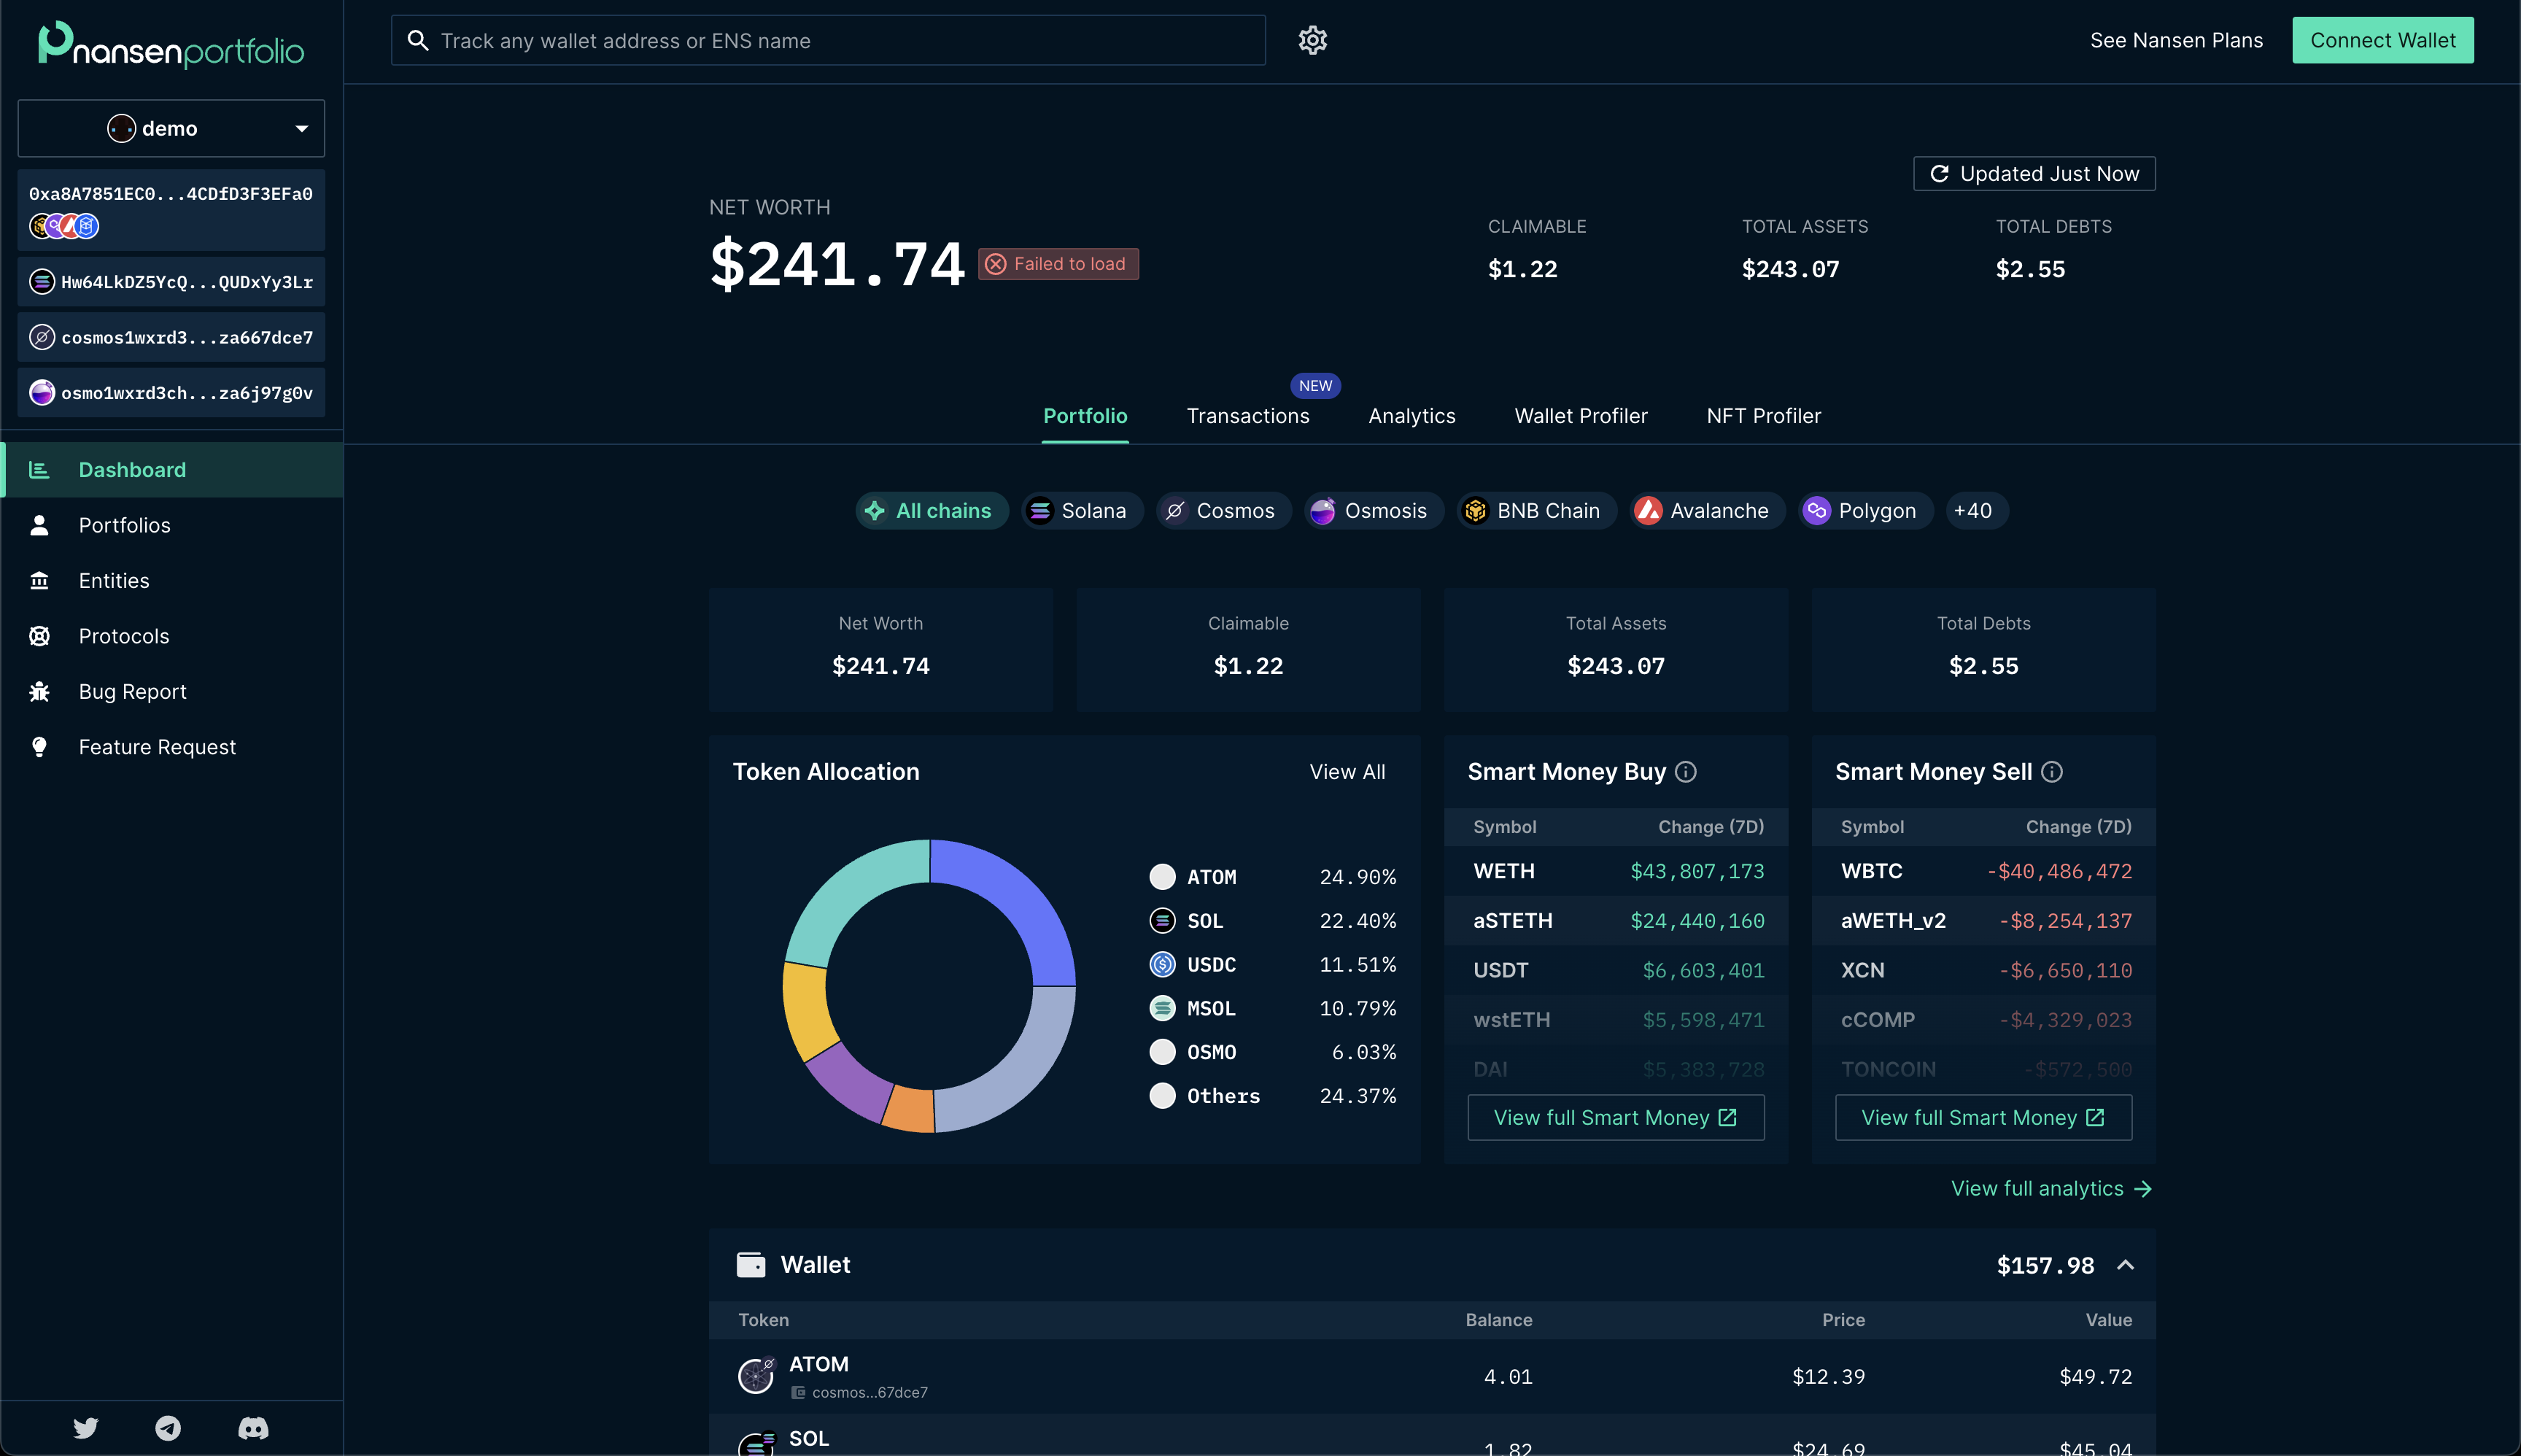
Task: Open the Wallet Profiler tab
Action: (x=1580, y=415)
